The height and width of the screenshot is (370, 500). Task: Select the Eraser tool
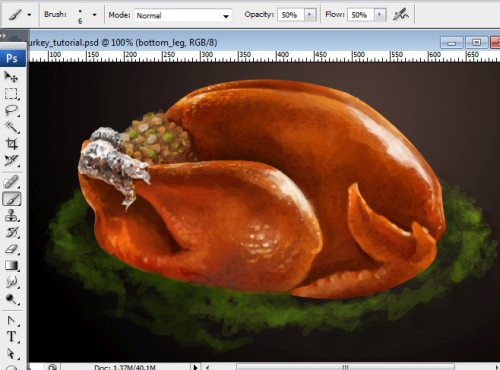(11, 249)
